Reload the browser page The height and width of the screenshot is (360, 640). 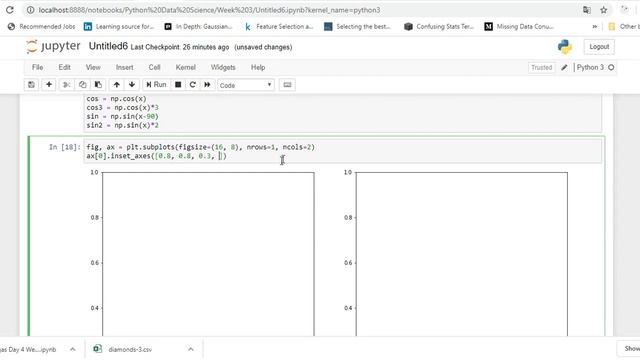pos(9,10)
